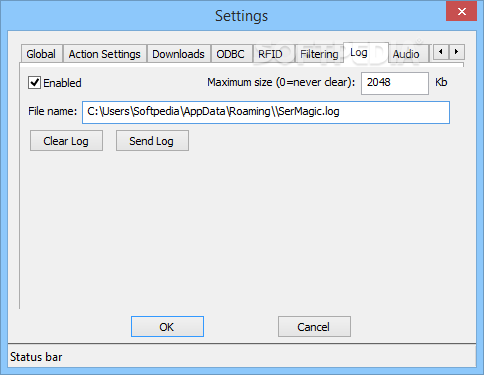Click the Maximum size field showing 2048
Viewport: 484px width, 375px height.
[x=395, y=83]
